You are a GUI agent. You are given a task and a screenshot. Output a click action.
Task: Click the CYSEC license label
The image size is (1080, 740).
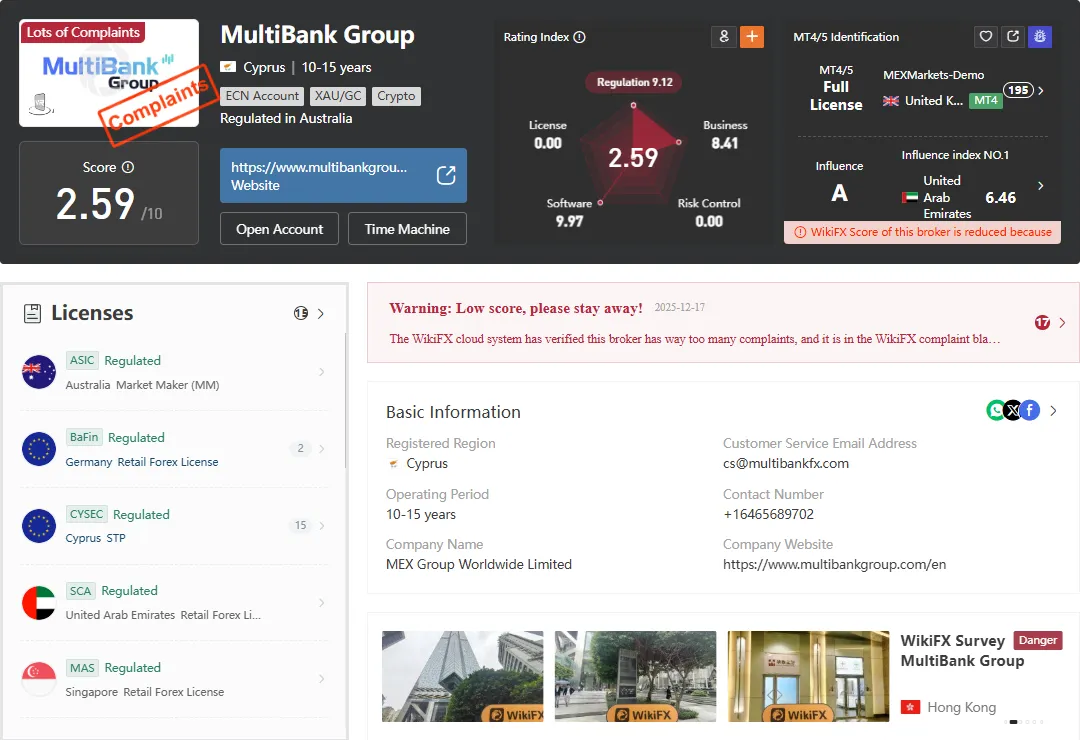(x=86, y=514)
